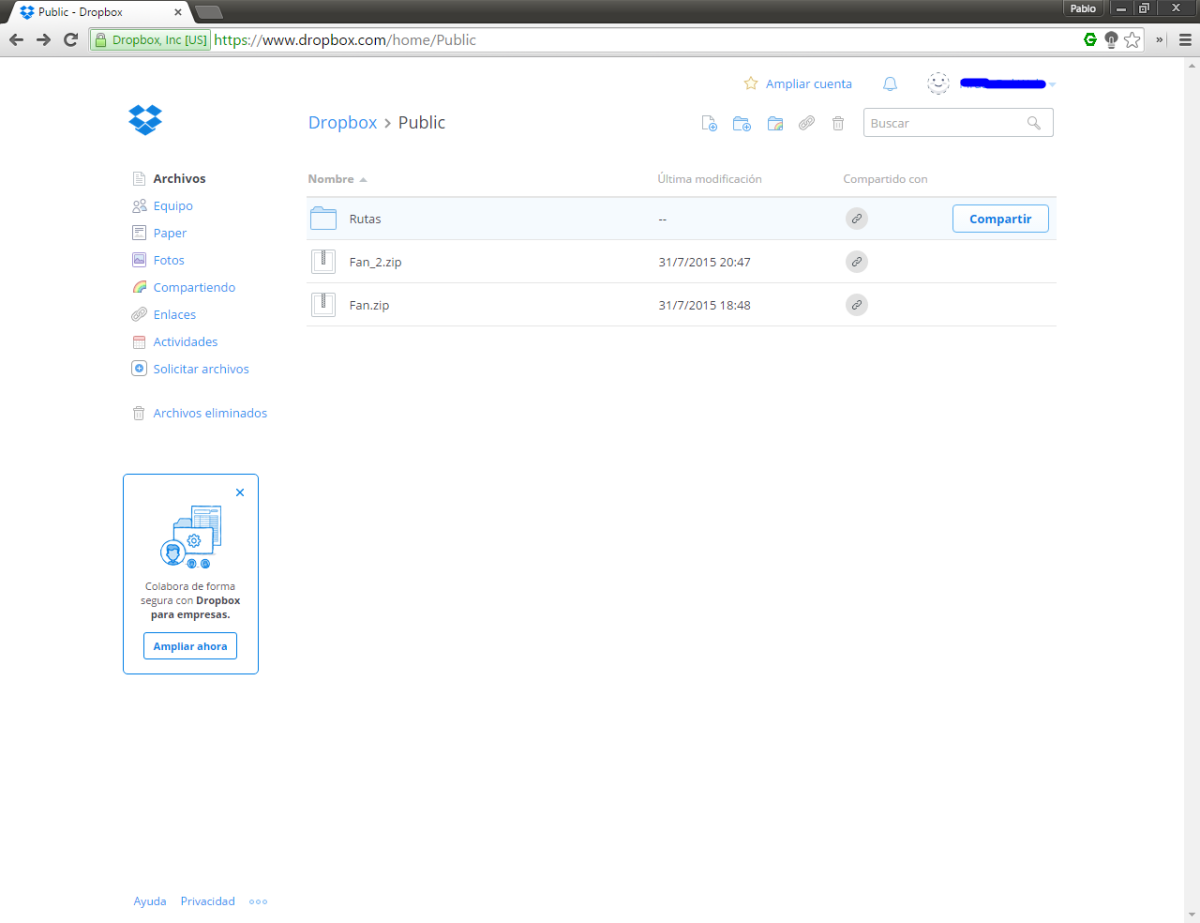1200x923 pixels.
Task: Click the new folder icon
Action: pyautogui.click(x=742, y=123)
